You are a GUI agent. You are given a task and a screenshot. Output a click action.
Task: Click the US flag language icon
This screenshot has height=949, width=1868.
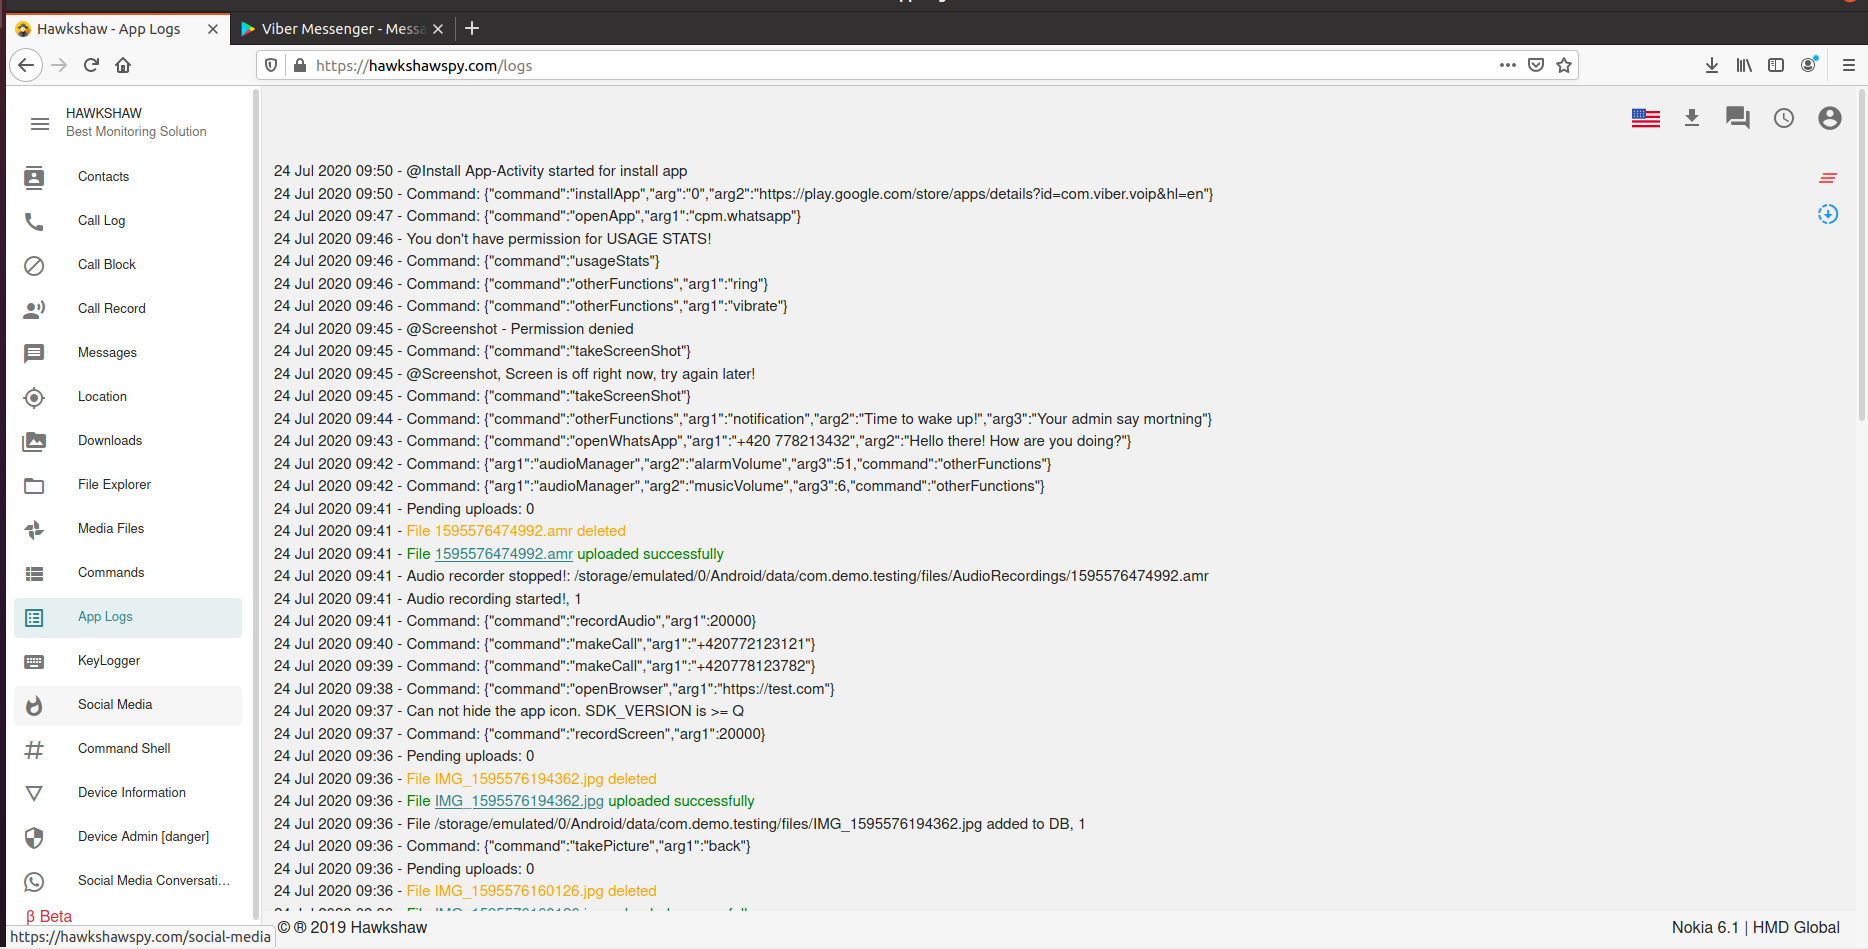[1646, 118]
